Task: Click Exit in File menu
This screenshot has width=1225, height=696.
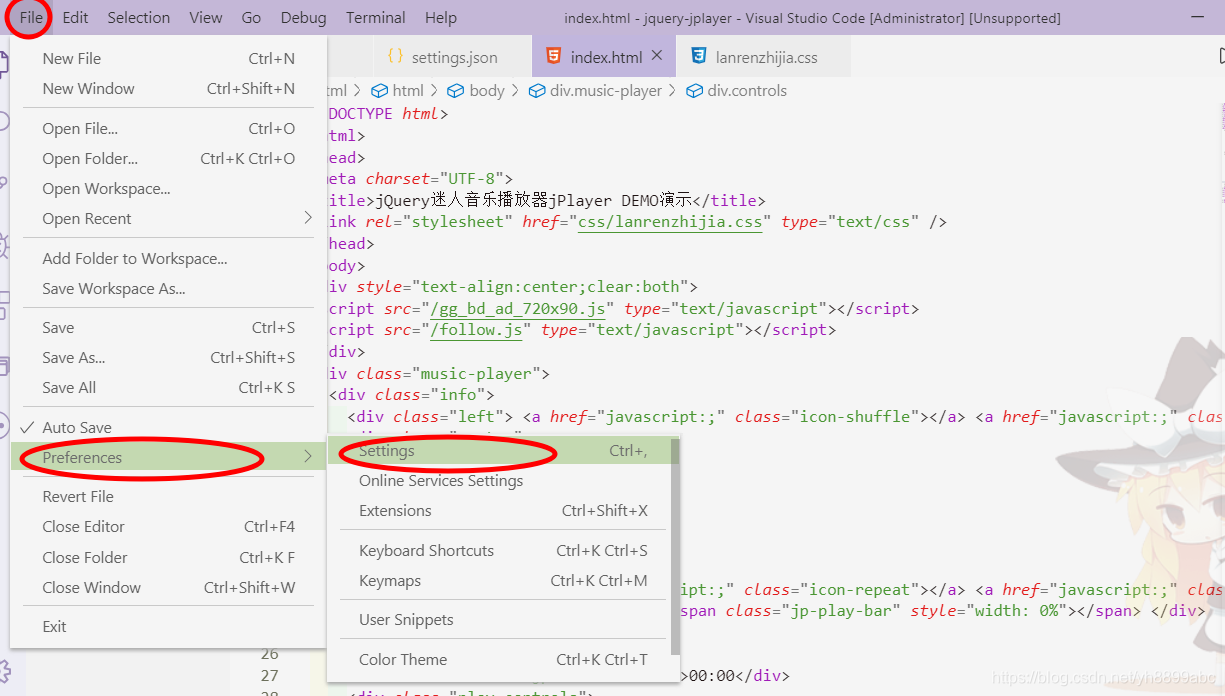Action: (x=168, y=627)
